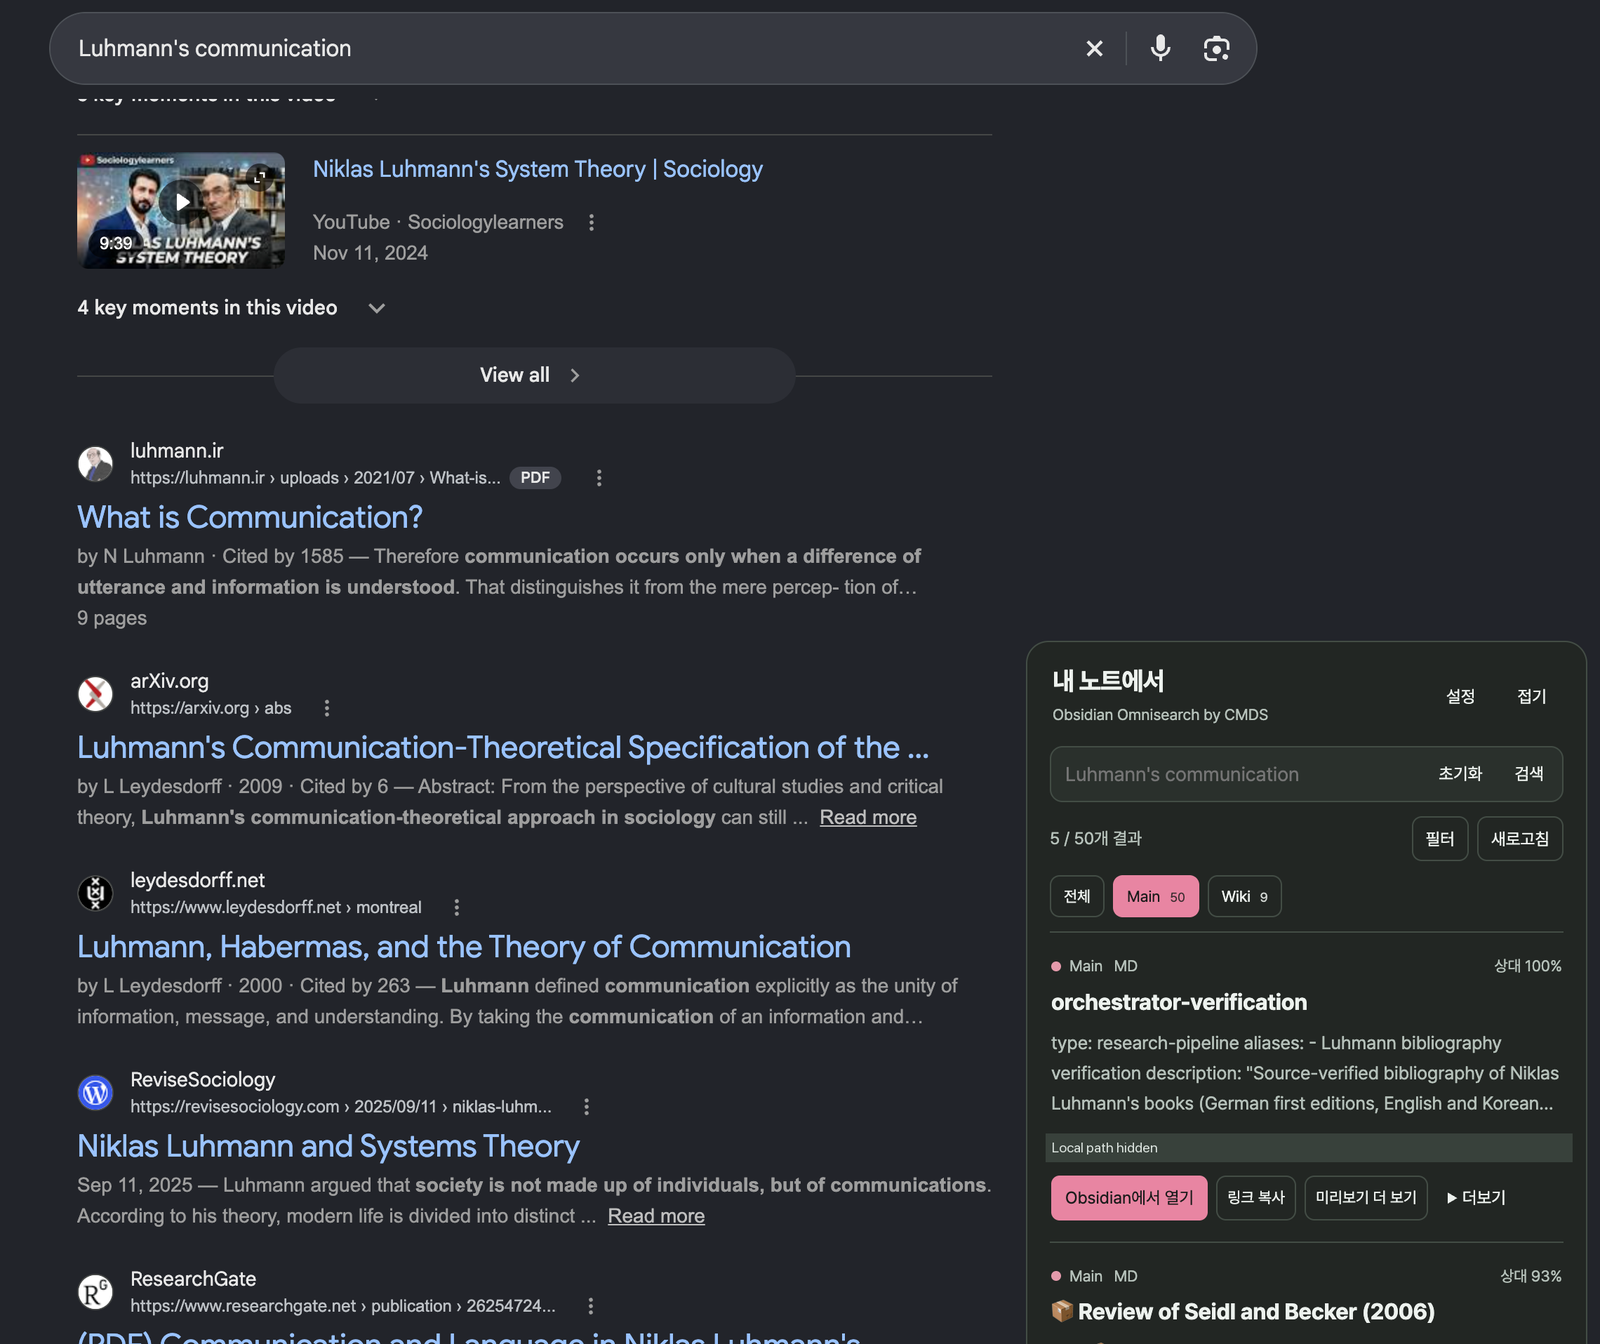Click the ResearchGate site favicon
The image size is (1600, 1344).
point(96,1292)
